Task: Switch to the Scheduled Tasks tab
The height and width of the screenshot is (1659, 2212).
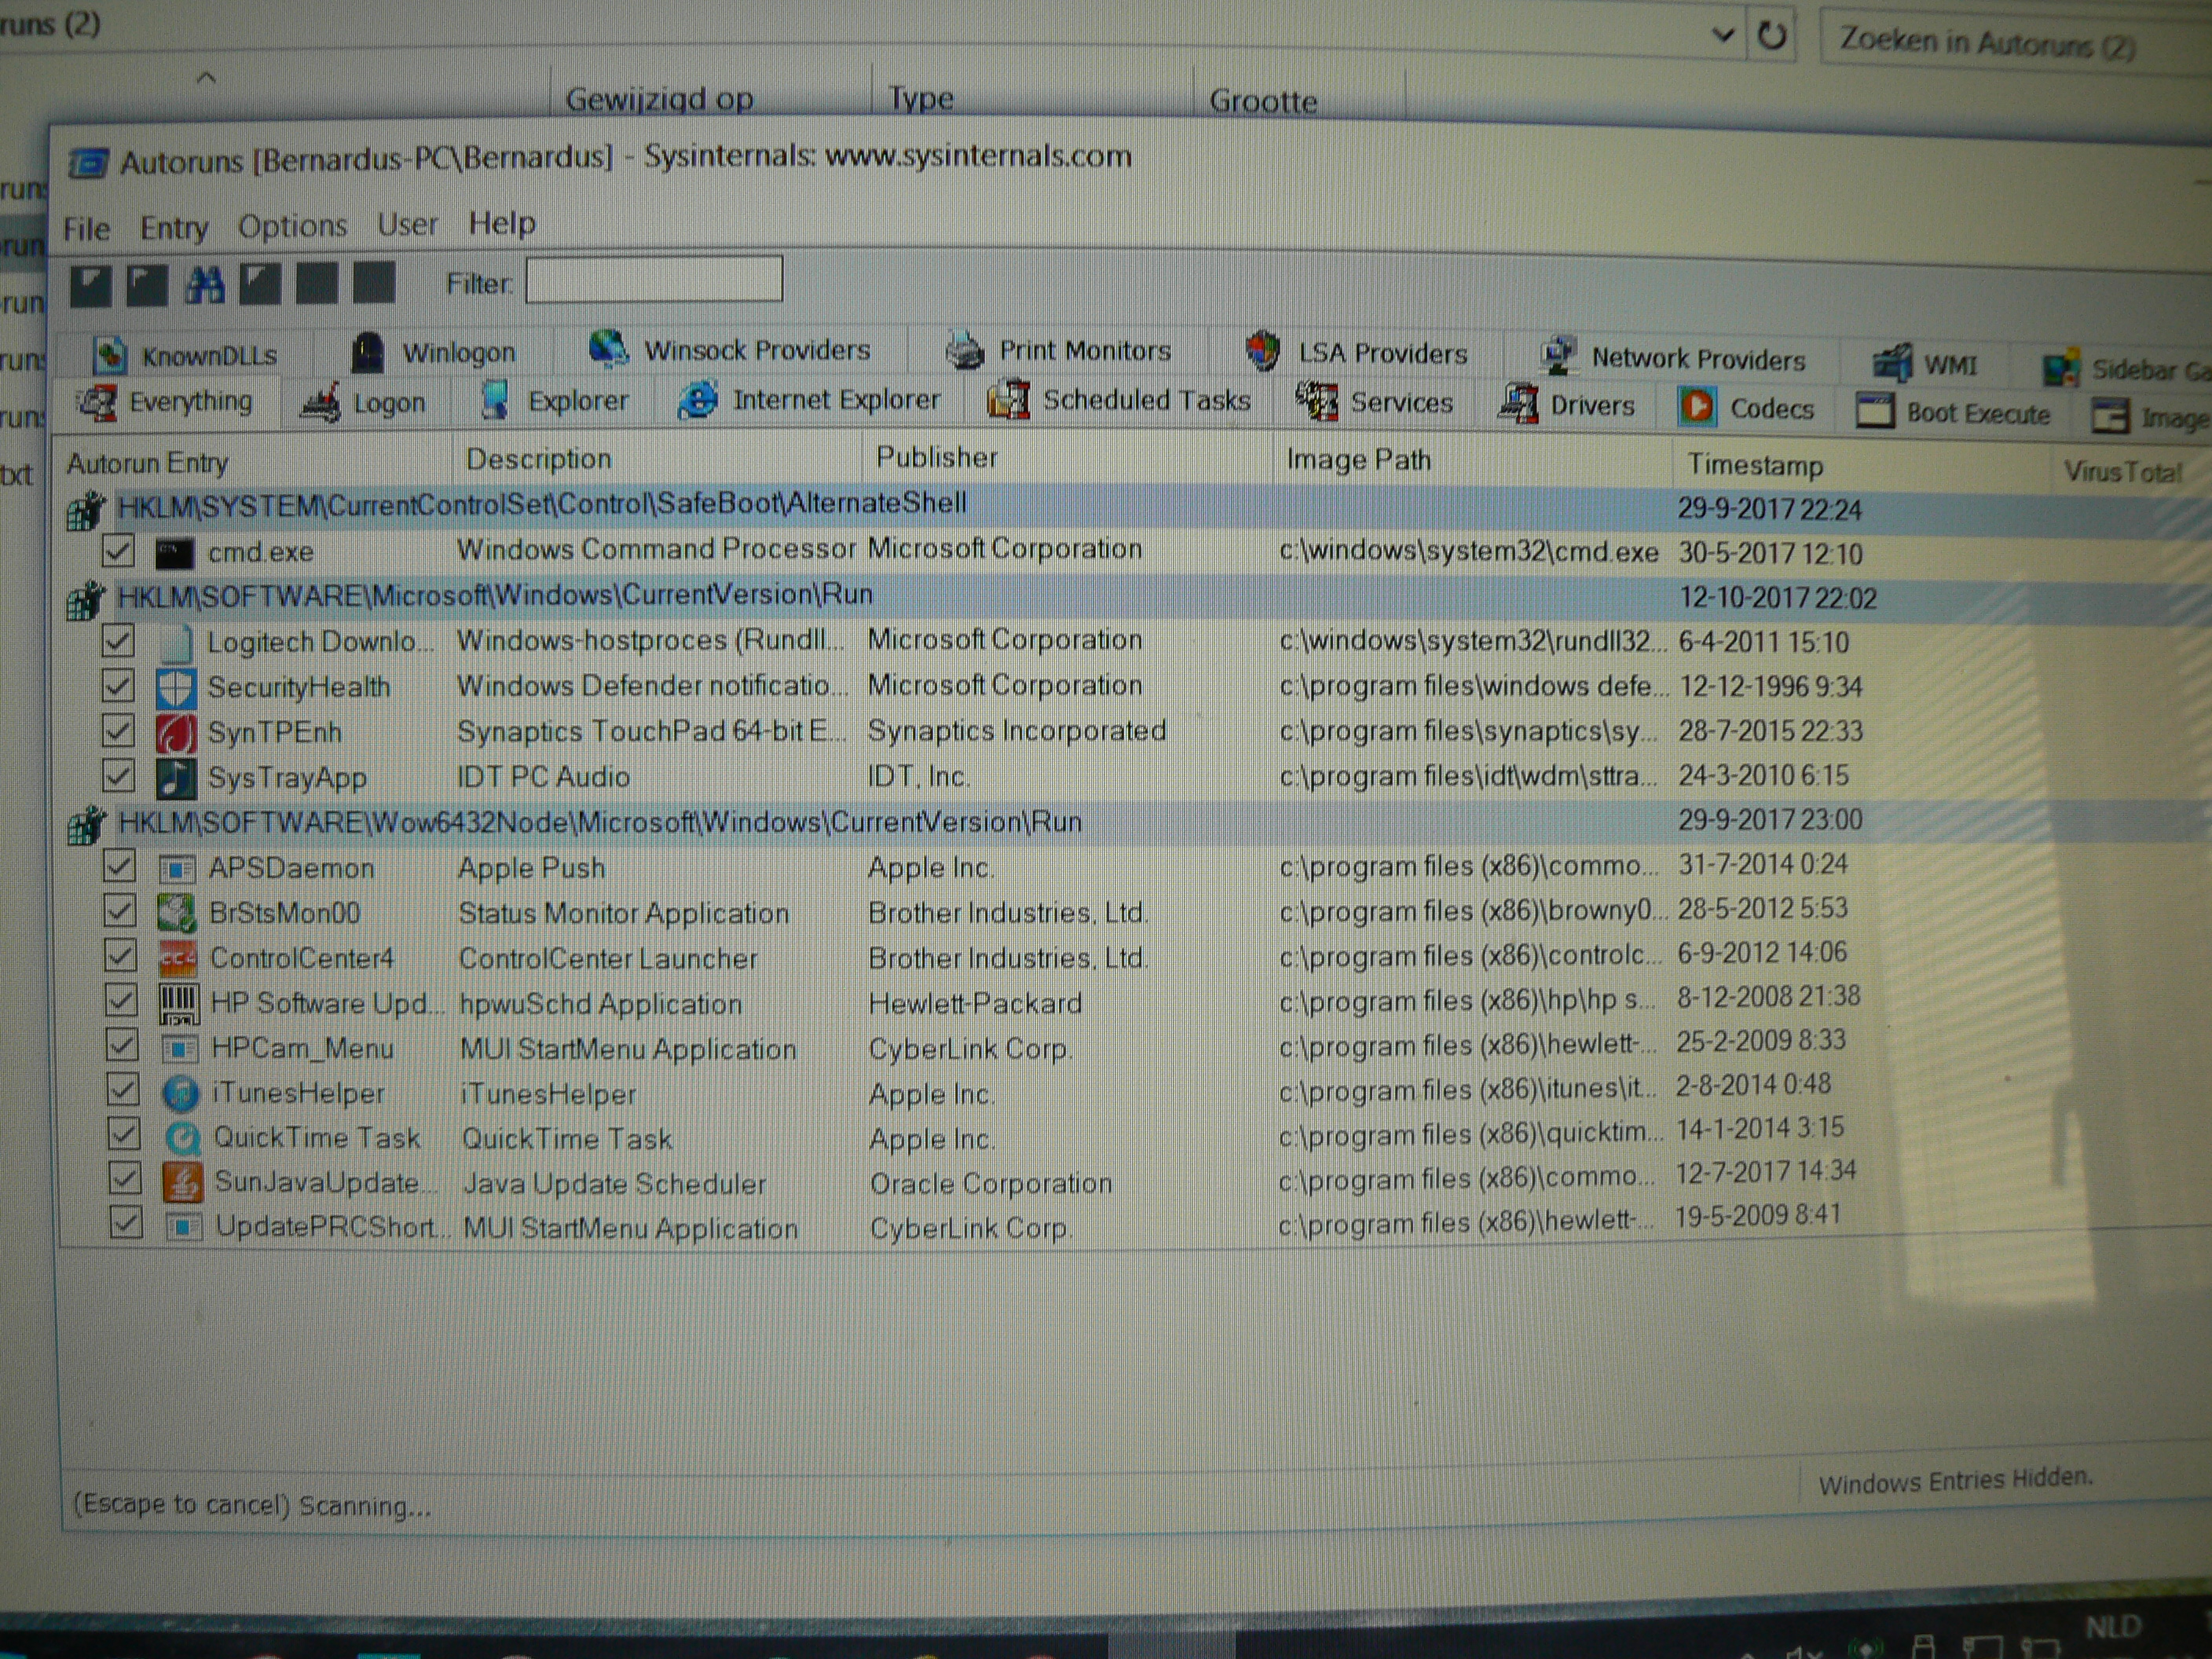Action: pyautogui.click(x=1119, y=400)
